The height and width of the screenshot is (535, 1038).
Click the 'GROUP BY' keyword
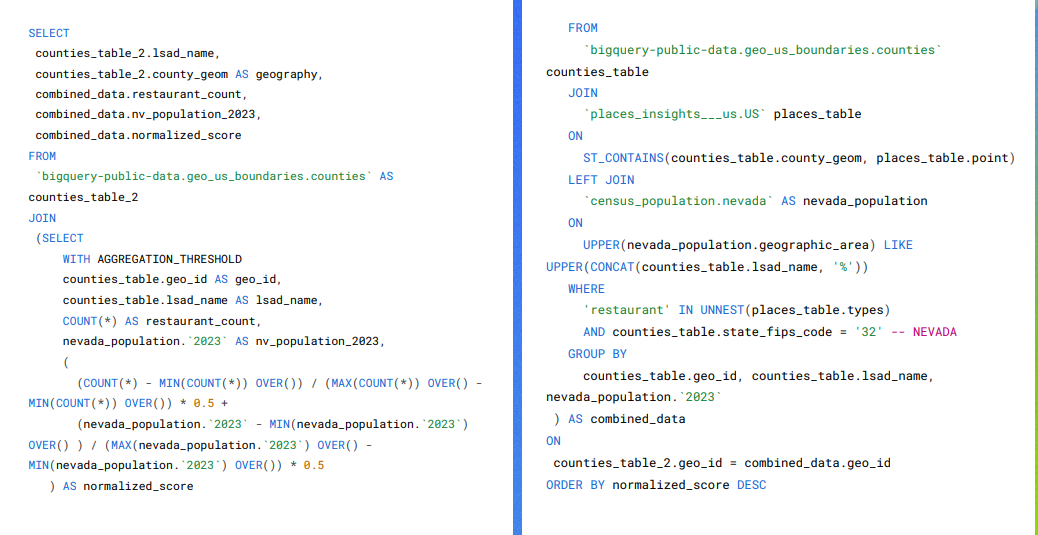pos(598,354)
